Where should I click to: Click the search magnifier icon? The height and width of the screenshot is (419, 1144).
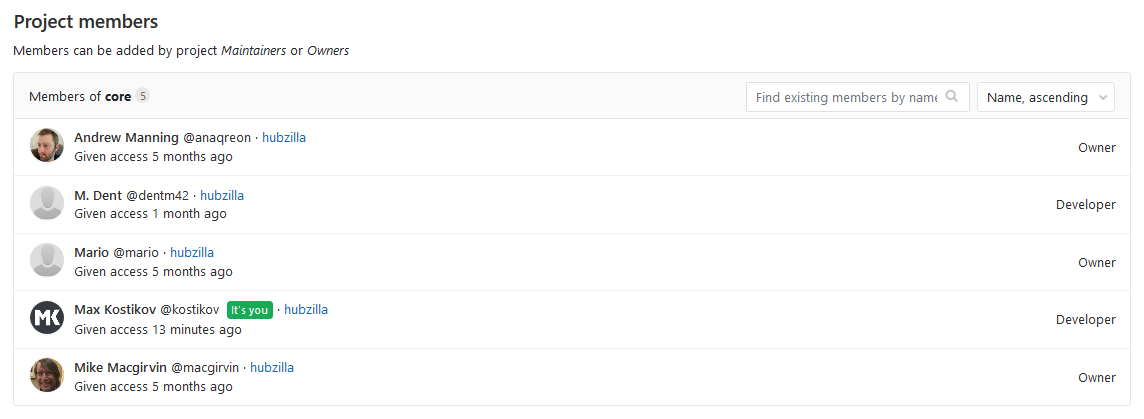click(x=952, y=97)
